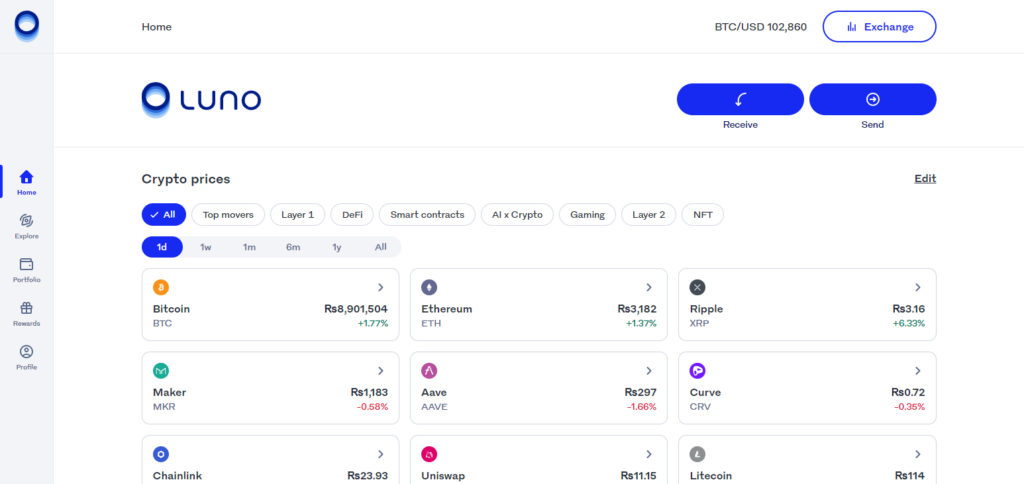Open Bitcoin card chevron arrow
Viewport: 1024px width, 484px height.
[x=381, y=287]
